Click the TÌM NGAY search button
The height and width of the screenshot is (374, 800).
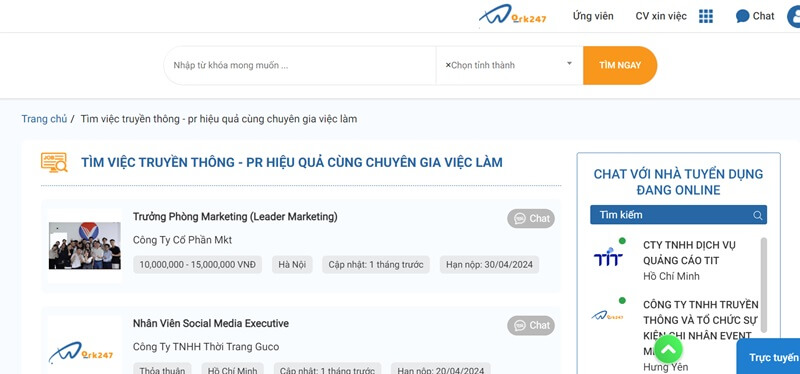click(620, 65)
